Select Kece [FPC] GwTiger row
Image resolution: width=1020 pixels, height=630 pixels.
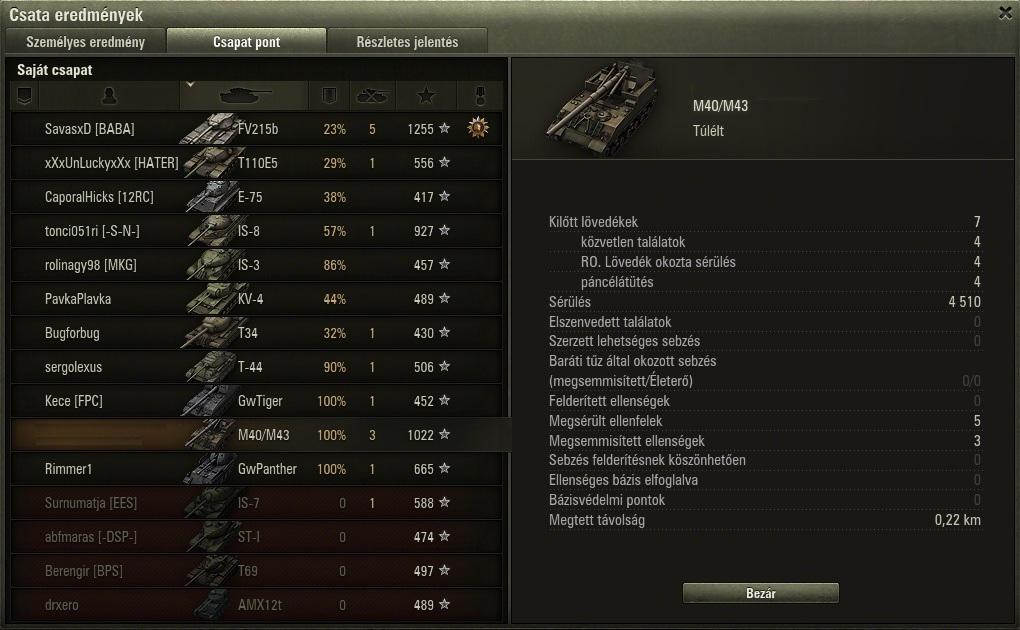(x=257, y=401)
